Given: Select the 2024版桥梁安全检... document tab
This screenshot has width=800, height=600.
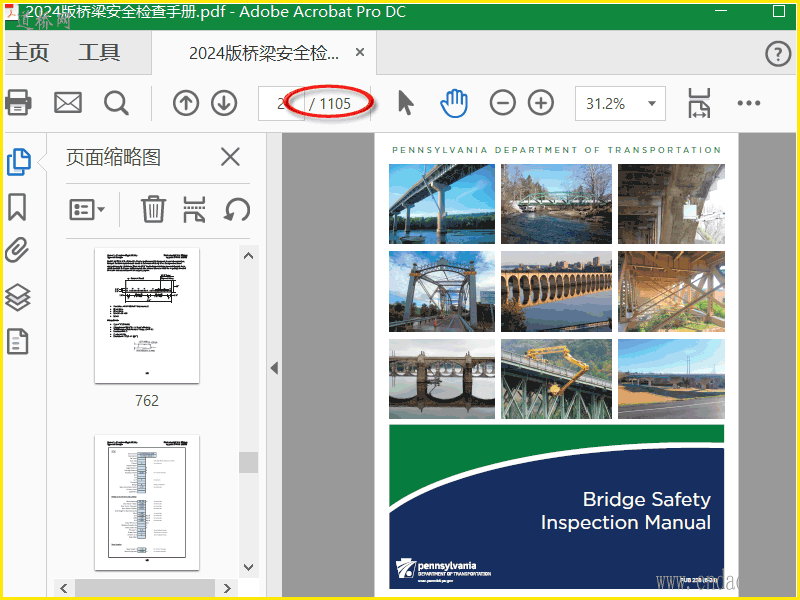Looking at the screenshot, I should point(264,53).
